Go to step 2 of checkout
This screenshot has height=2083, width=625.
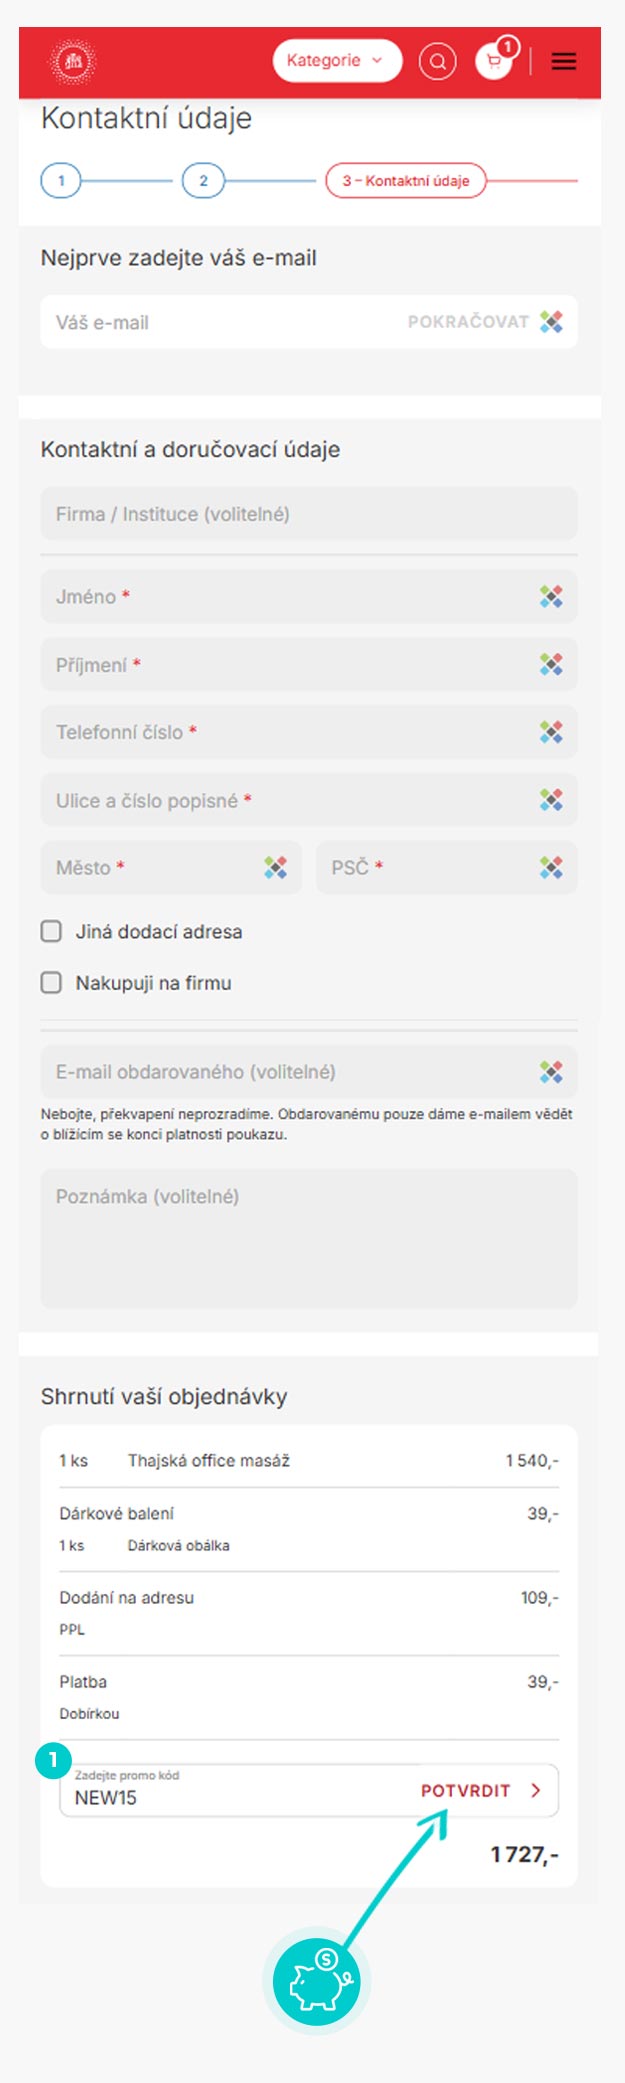pyautogui.click(x=203, y=181)
